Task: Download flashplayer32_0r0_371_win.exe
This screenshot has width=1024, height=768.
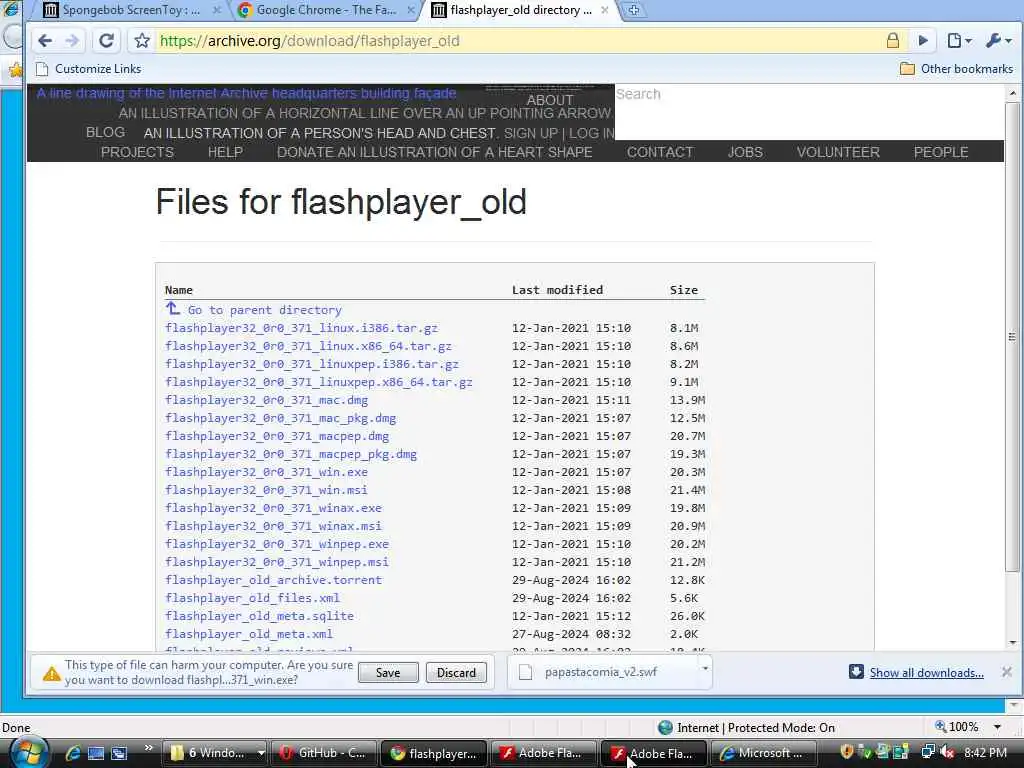Action: point(266,472)
